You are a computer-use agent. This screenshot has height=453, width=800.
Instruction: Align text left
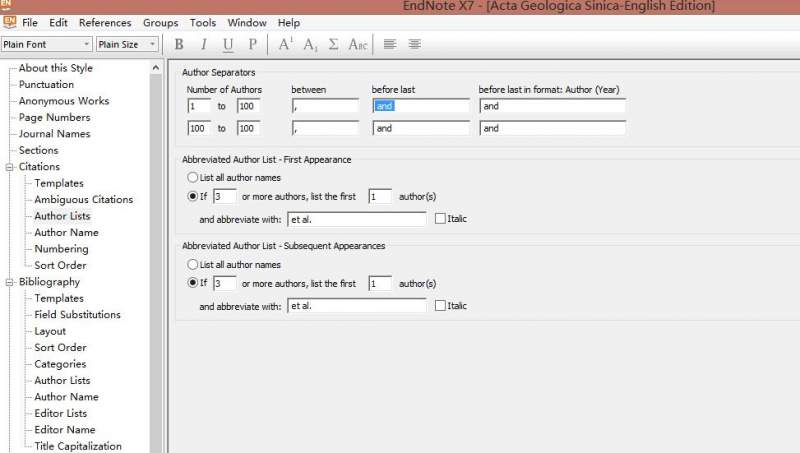390,44
